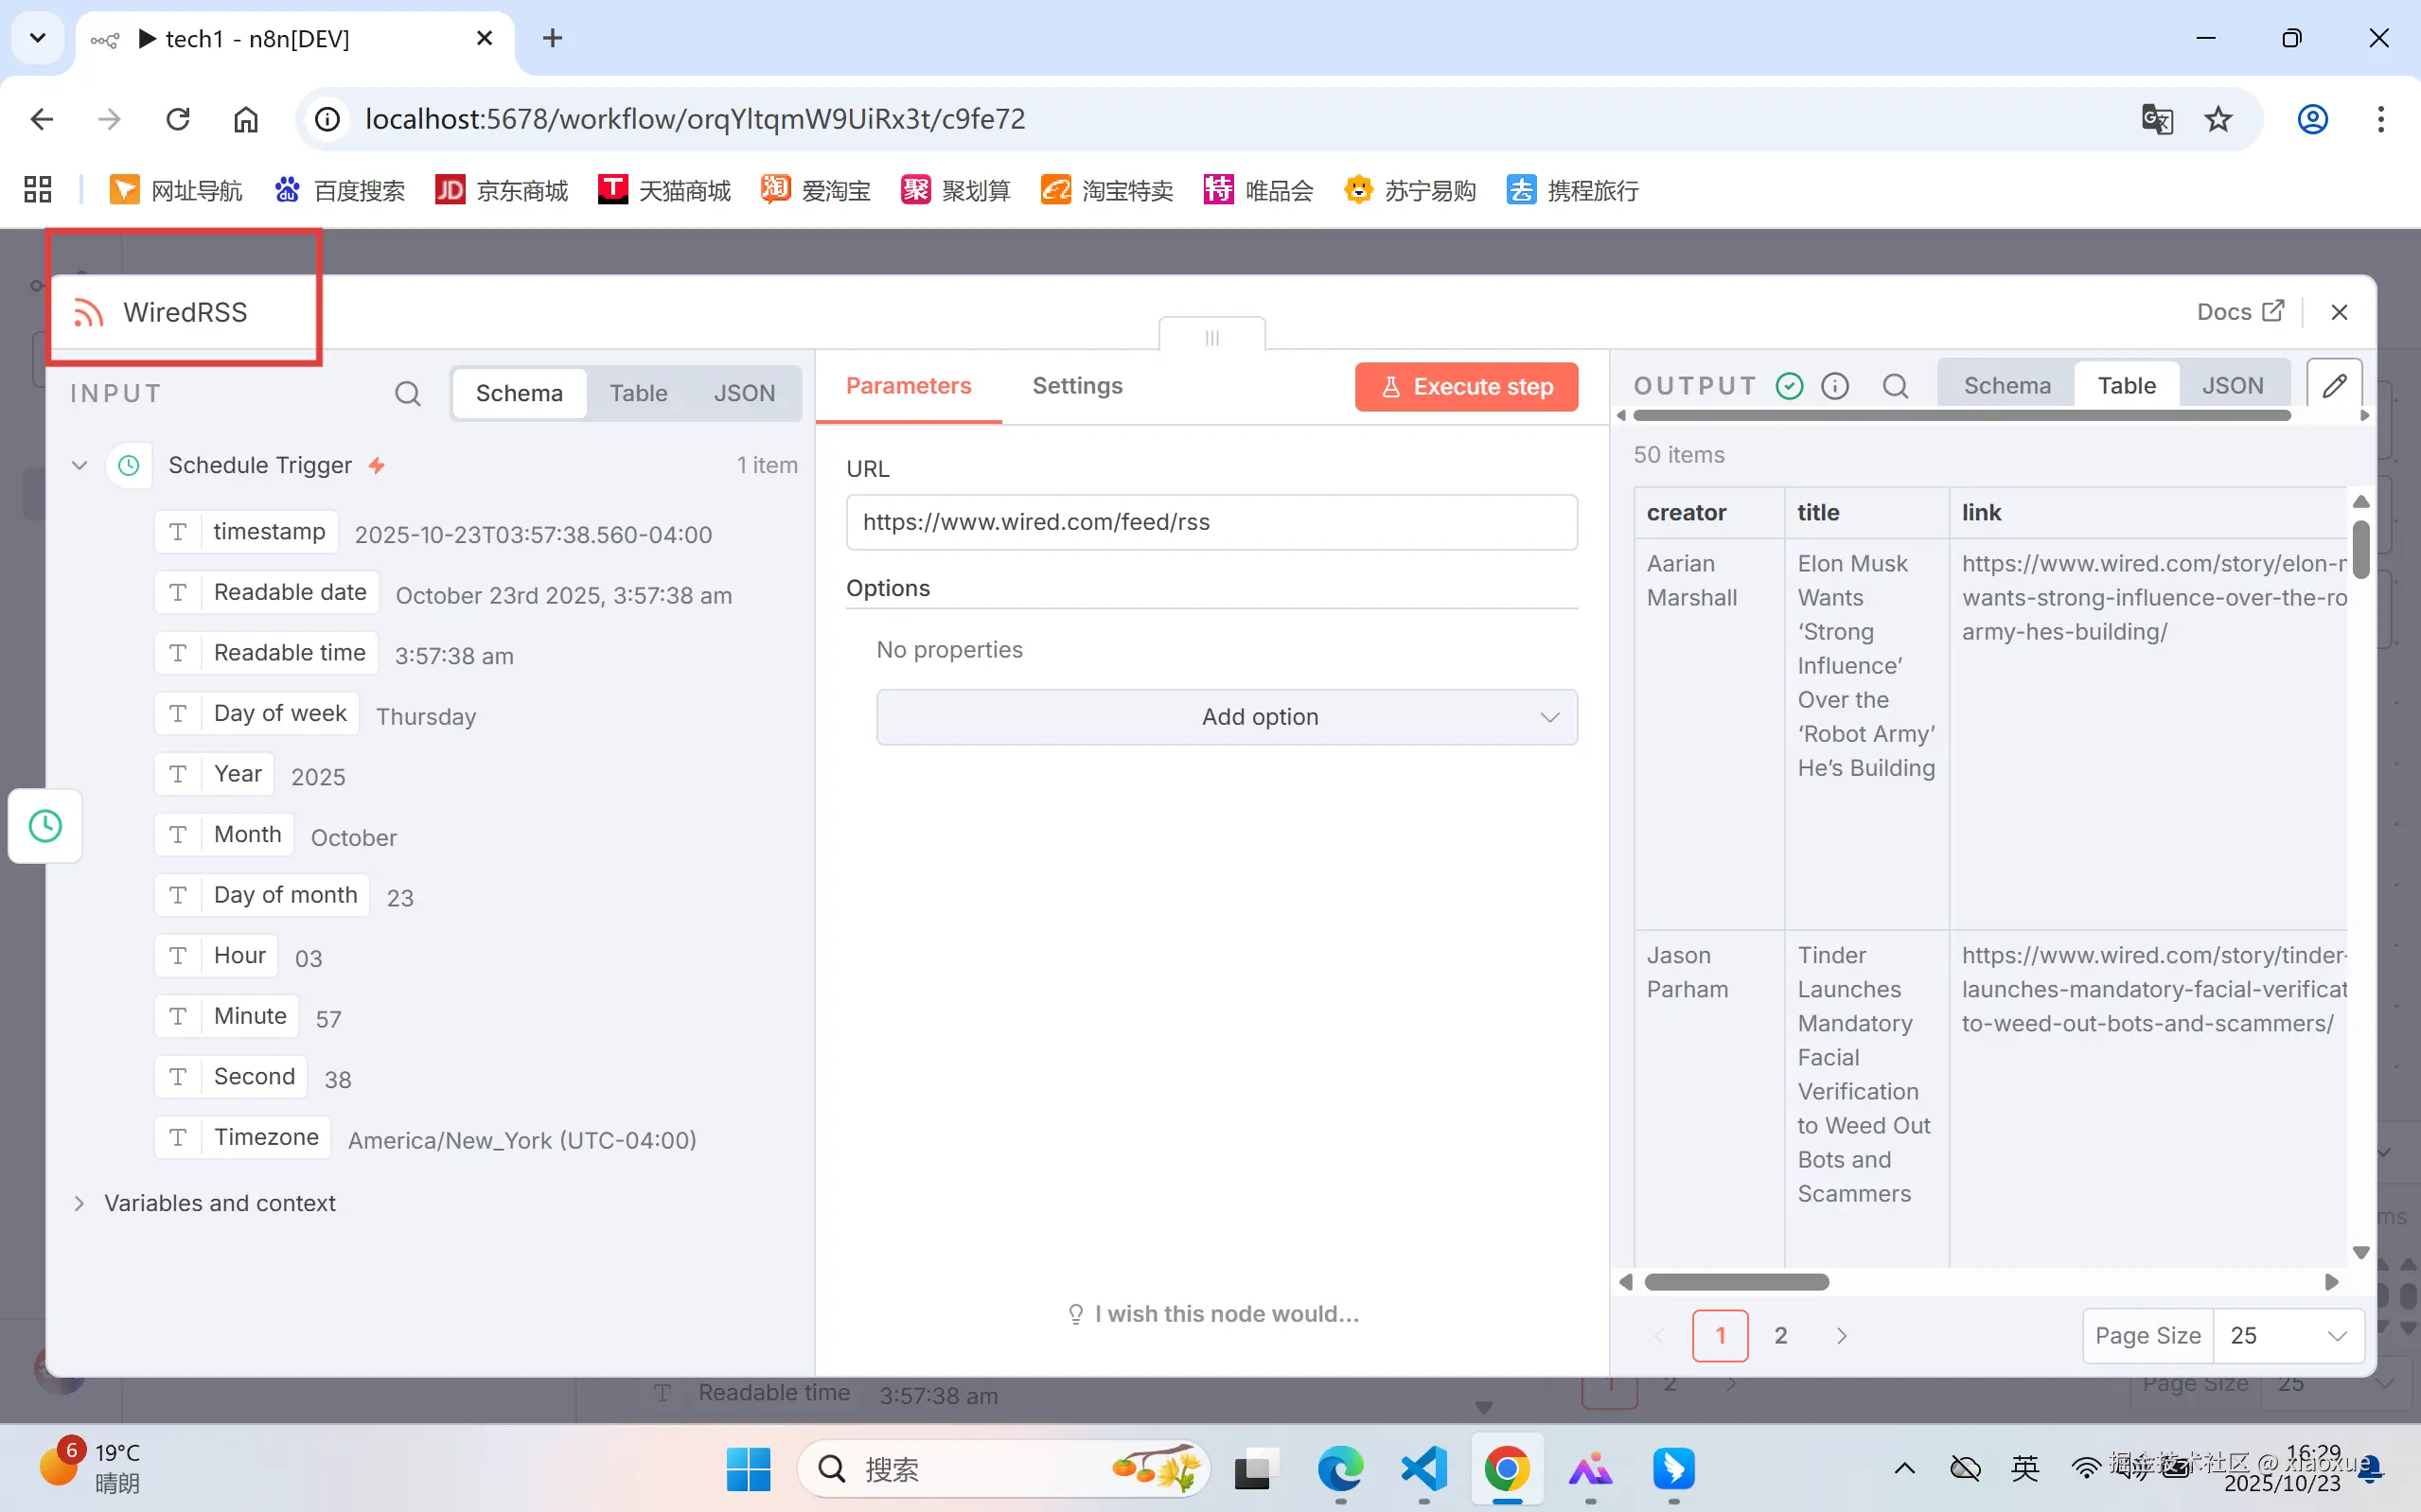Collapse the Schedule Trigger tree
This screenshot has height=1512, width=2421.
pos(80,465)
